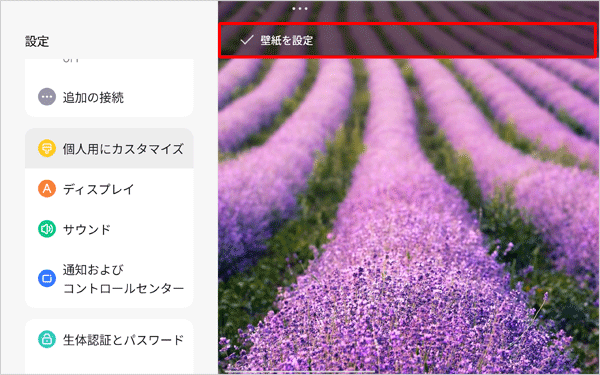Click the orange ディスプレイ icon
This screenshot has height=375, width=600.
click(47, 189)
